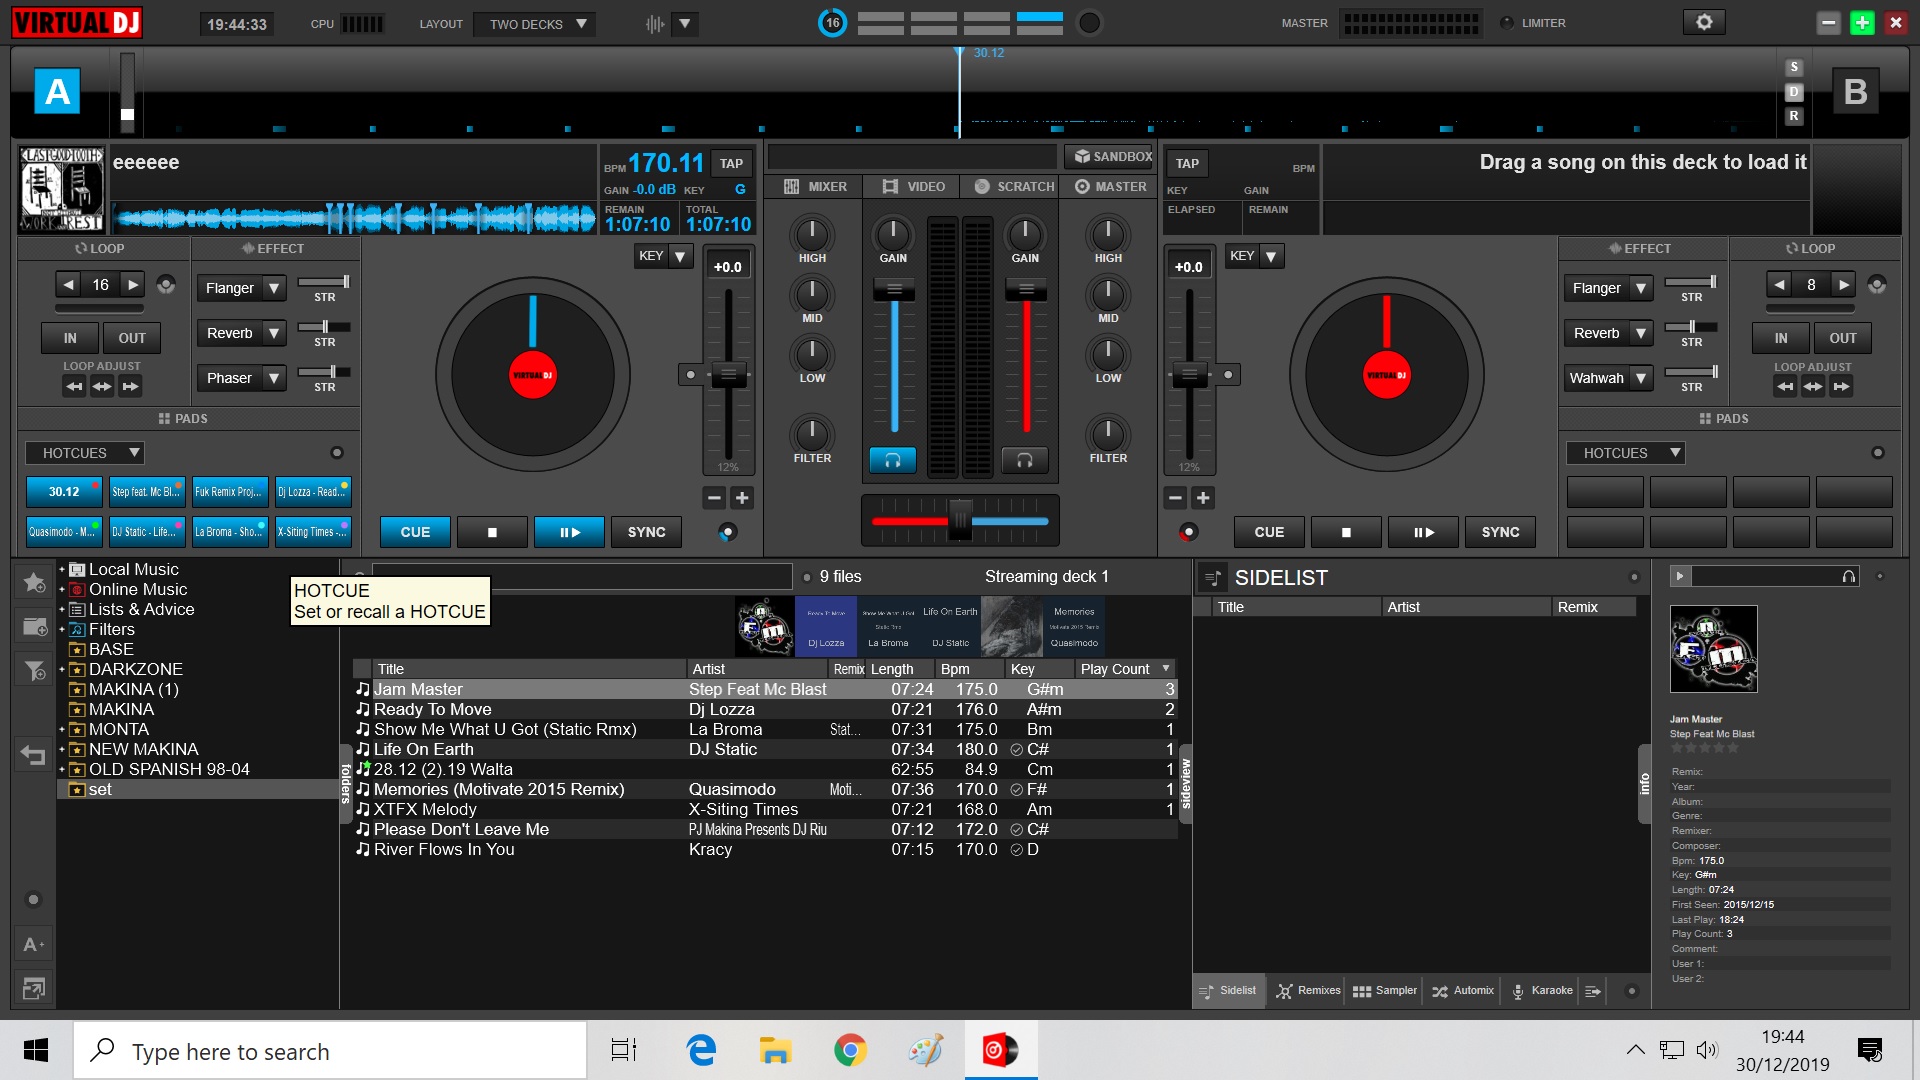This screenshot has width=1920, height=1080.
Task: Open right deck Wahwah effect dropdown
Action: (1640, 378)
